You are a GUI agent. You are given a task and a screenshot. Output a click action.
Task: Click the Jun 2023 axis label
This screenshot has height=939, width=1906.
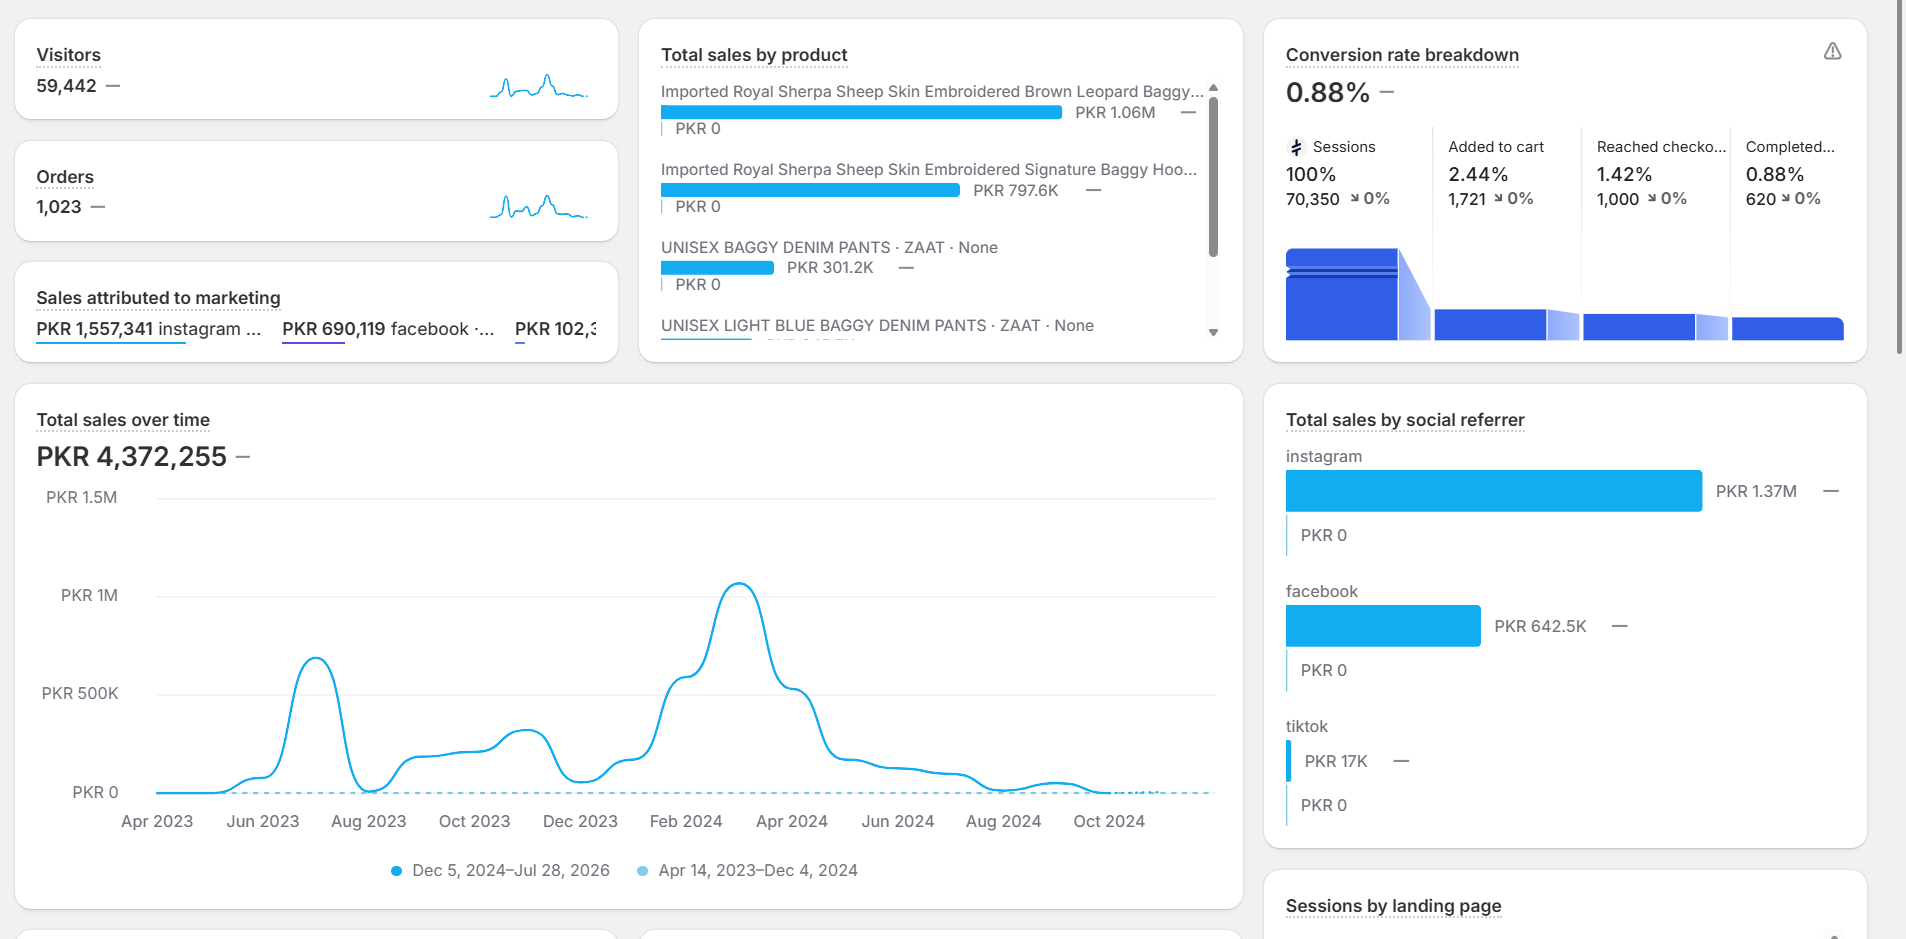[x=263, y=821]
